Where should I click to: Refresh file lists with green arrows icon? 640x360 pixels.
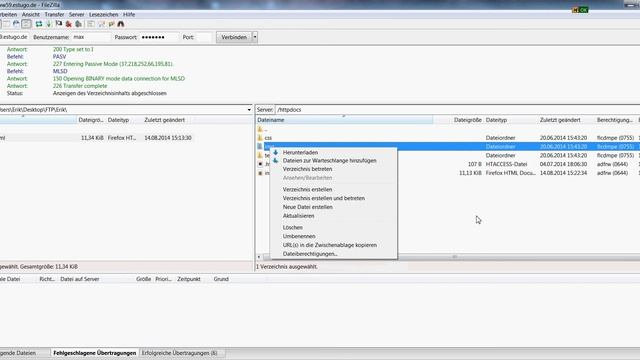click(x=39, y=24)
